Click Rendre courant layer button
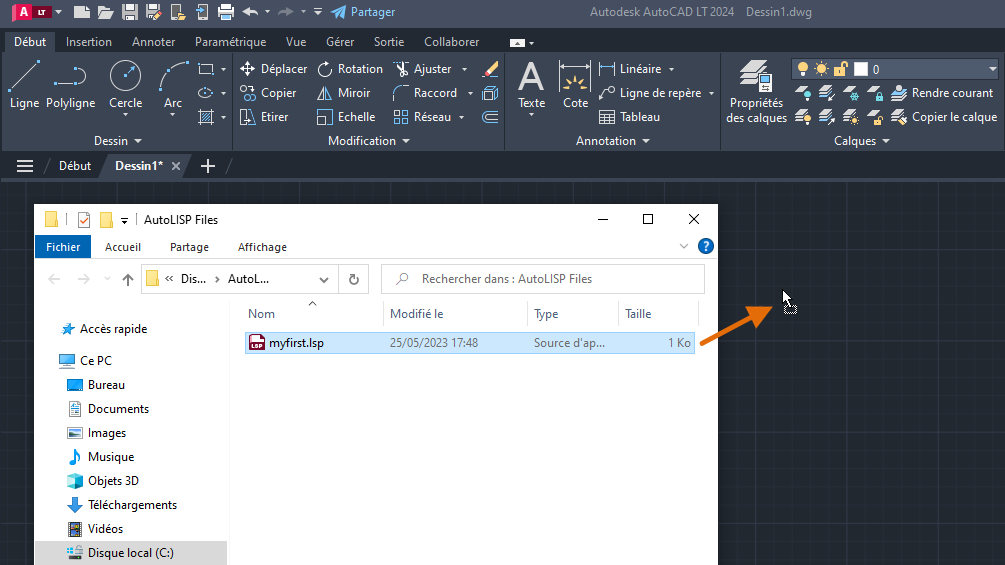This screenshot has height=565, width=1005. [942, 93]
